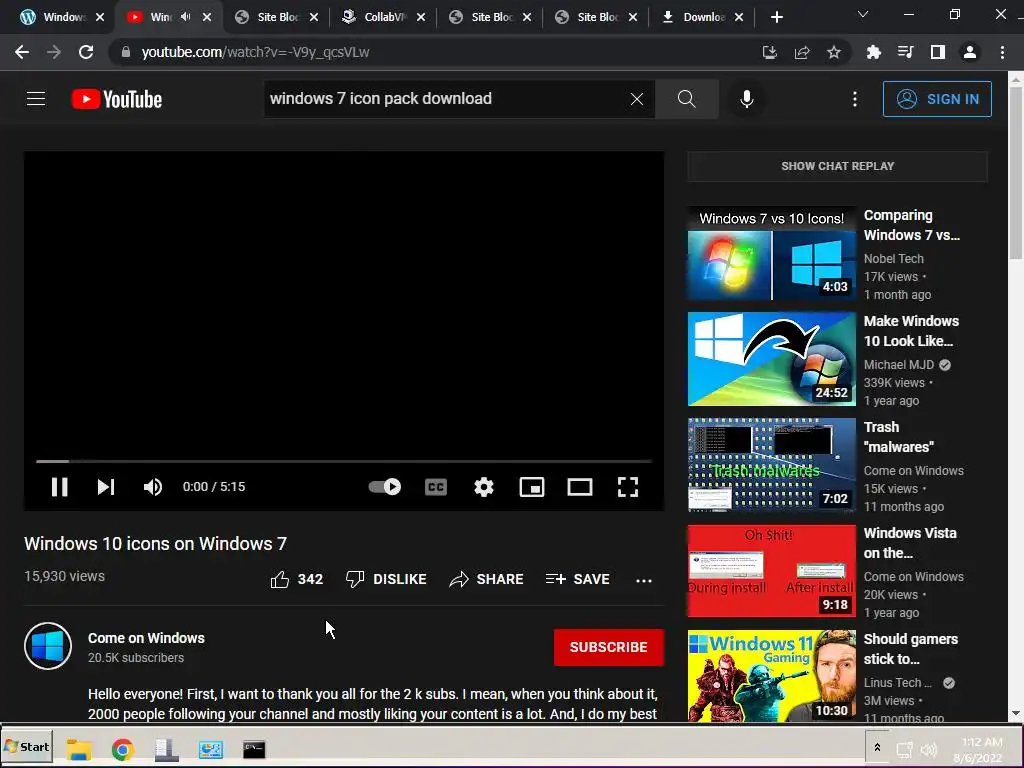The width and height of the screenshot is (1024, 768).
Task: Bookmark this page with star
Action: pyautogui.click(x=834, y=52)
